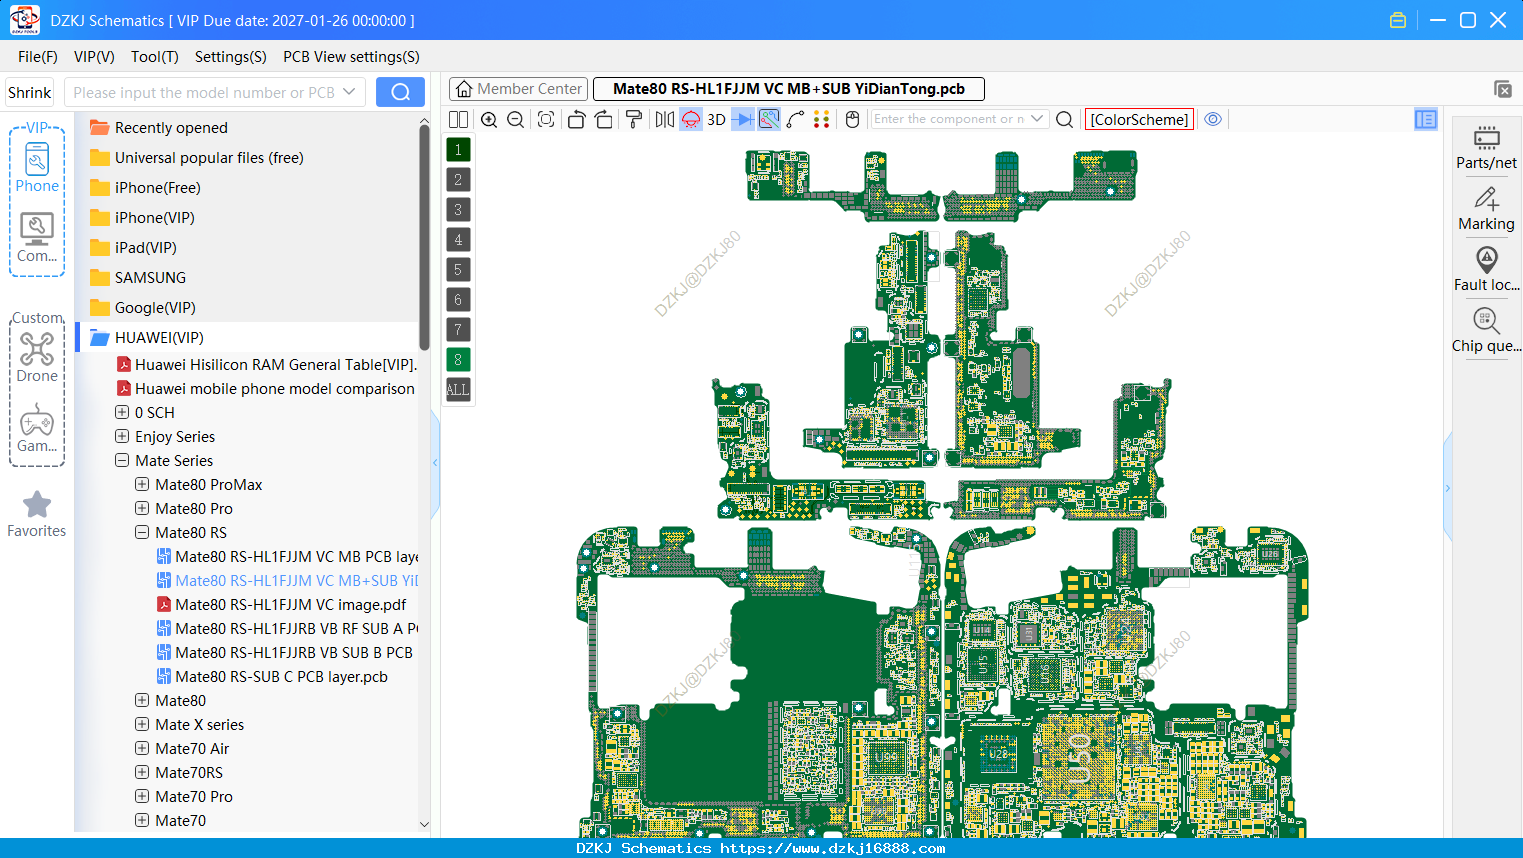Screen dimensions: 1523x858
Task: Open PCB View settings(S) menu
Action: point(351,57)
